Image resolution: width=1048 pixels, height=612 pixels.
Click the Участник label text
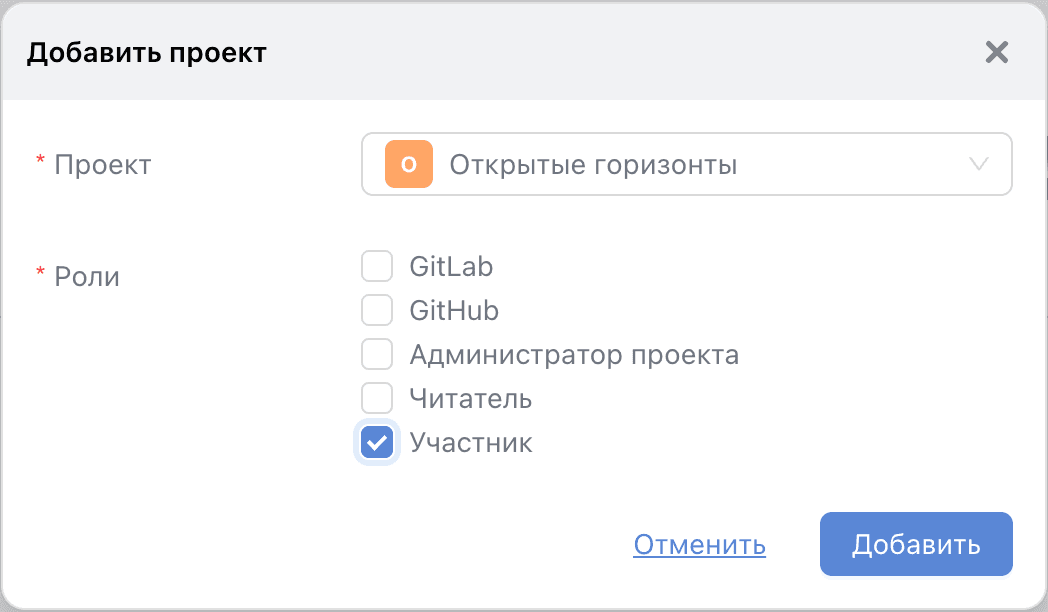[471, 443]
